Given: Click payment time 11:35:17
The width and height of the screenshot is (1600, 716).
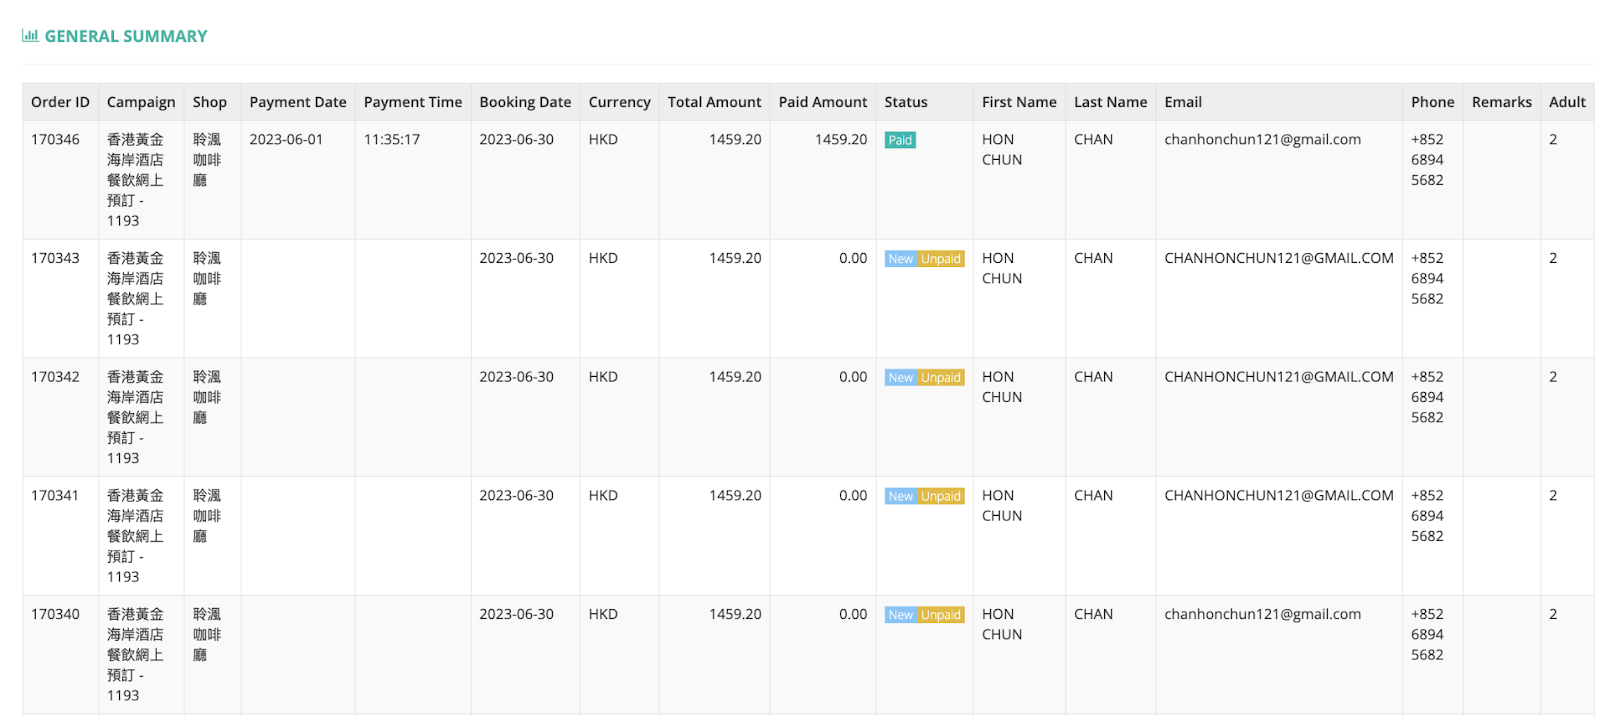Looking at the screenshot, I should (392, 140).
